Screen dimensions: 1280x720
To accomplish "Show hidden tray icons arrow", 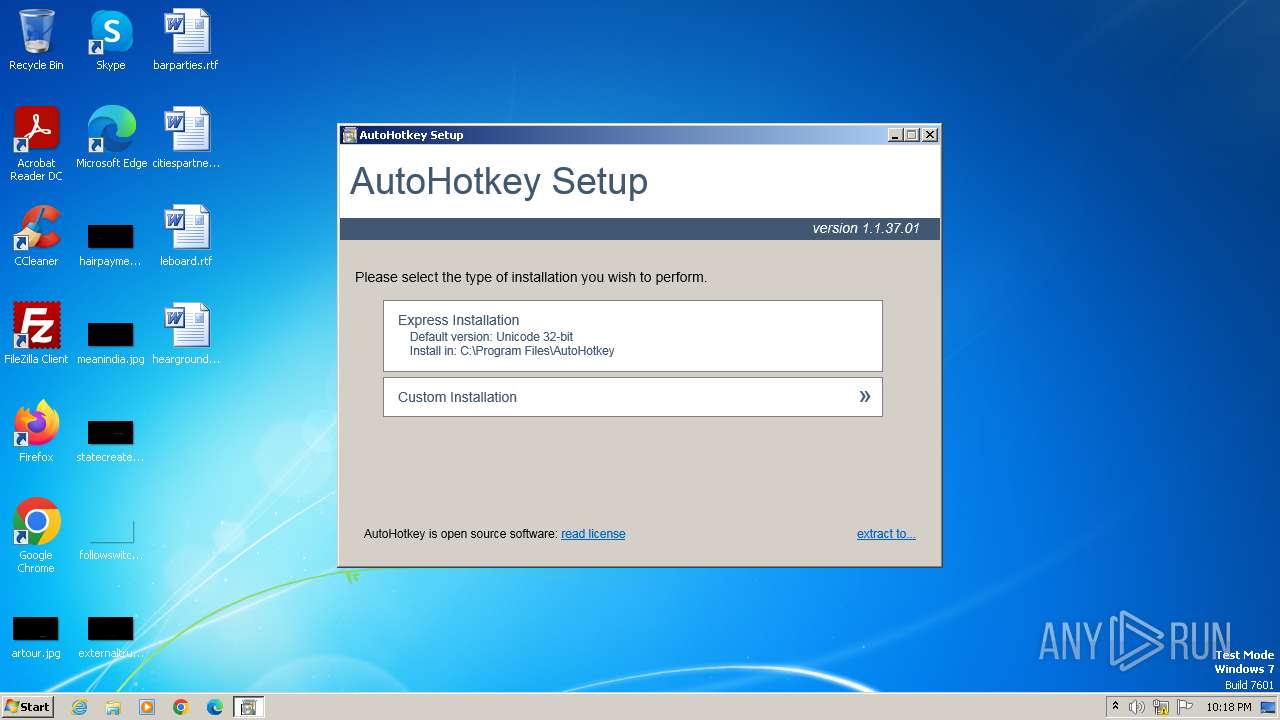I will [1115, 707].
